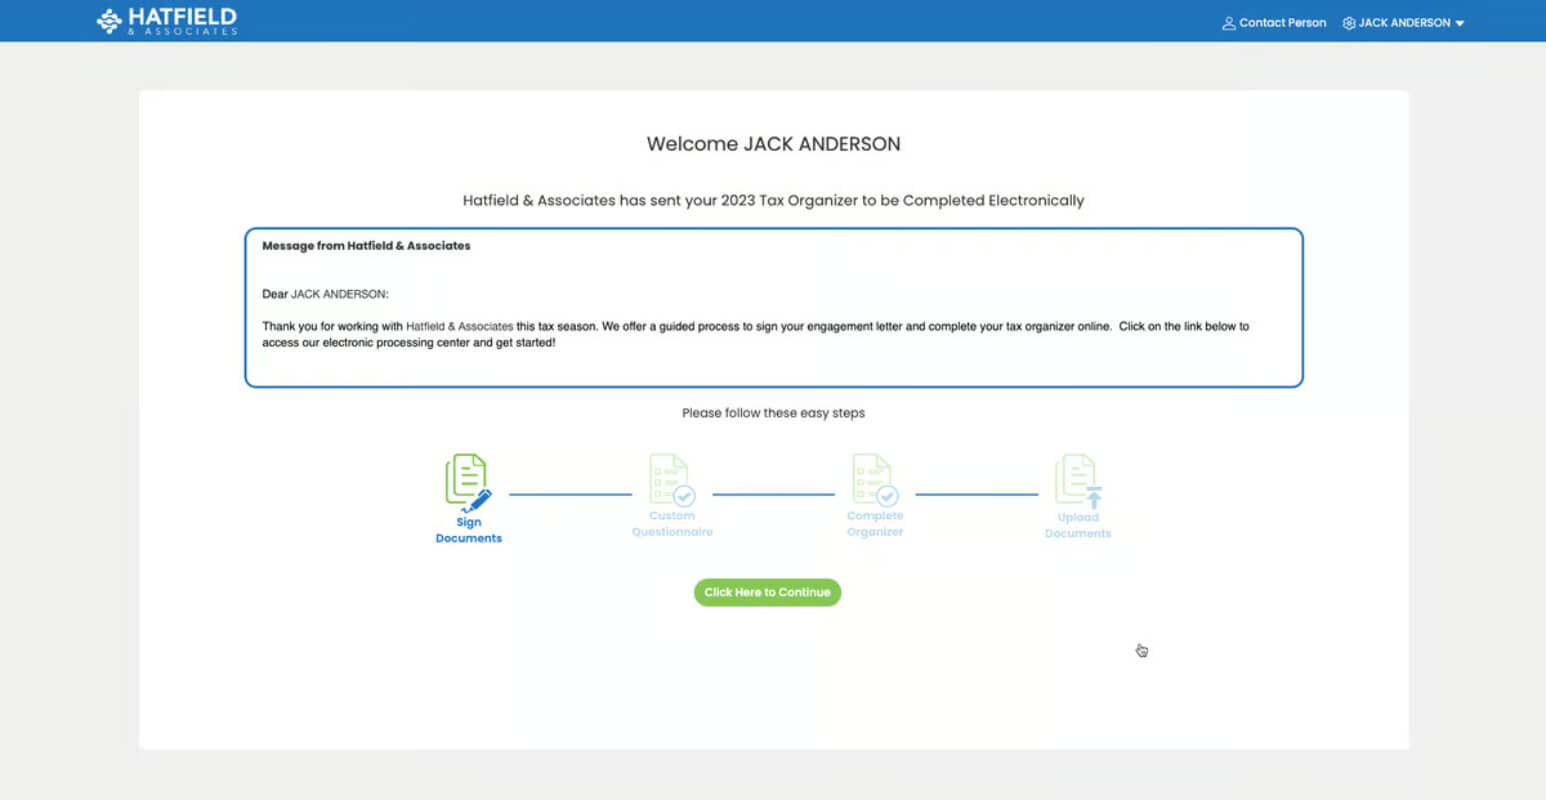Click 'Message from Hatfield & Associates' title
The width and height of the screenshot is (1546, 800).
click(x=366, y=246)
